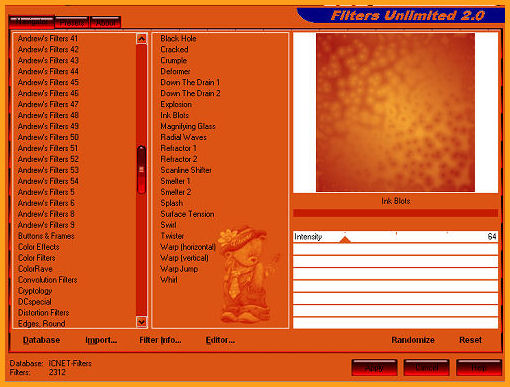Screen dimensions: 510x387
Task: Open the Import... dialog
Action: 101,340
